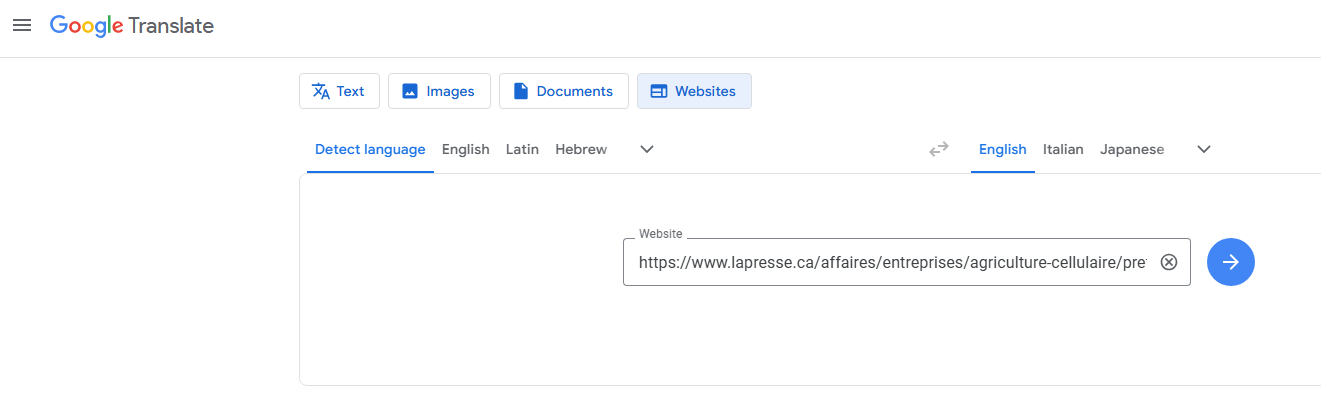This screenshot has height=404, width=1321.
Task: Set source language to Hebrew
Action: coord(581,149)
